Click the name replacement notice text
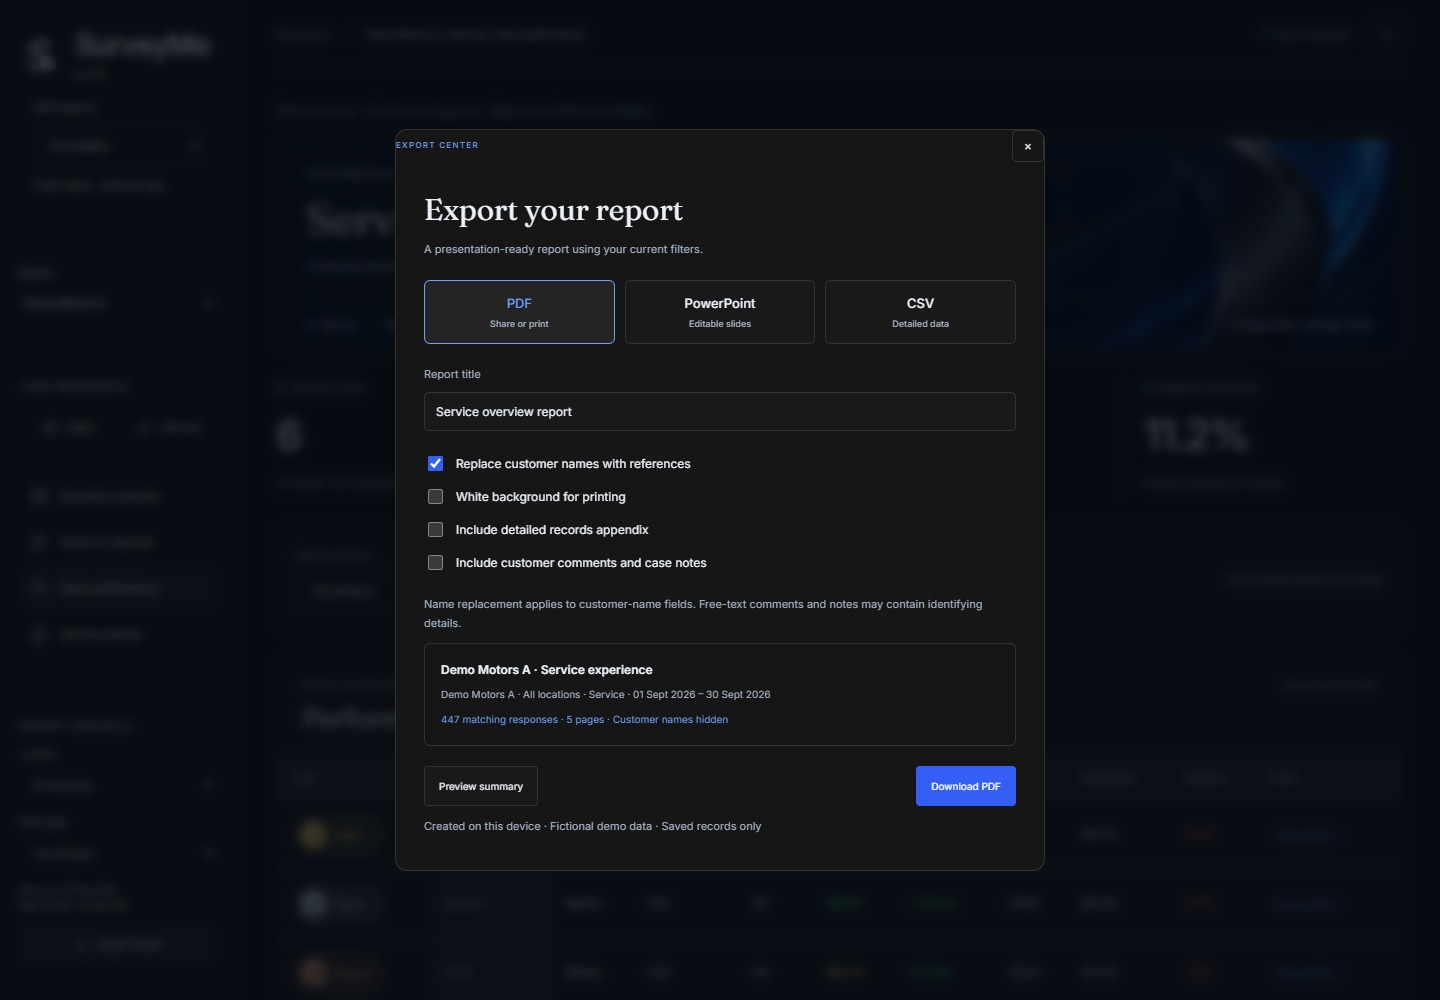Screen dimensions: 1440x1000 pos(703,614)
